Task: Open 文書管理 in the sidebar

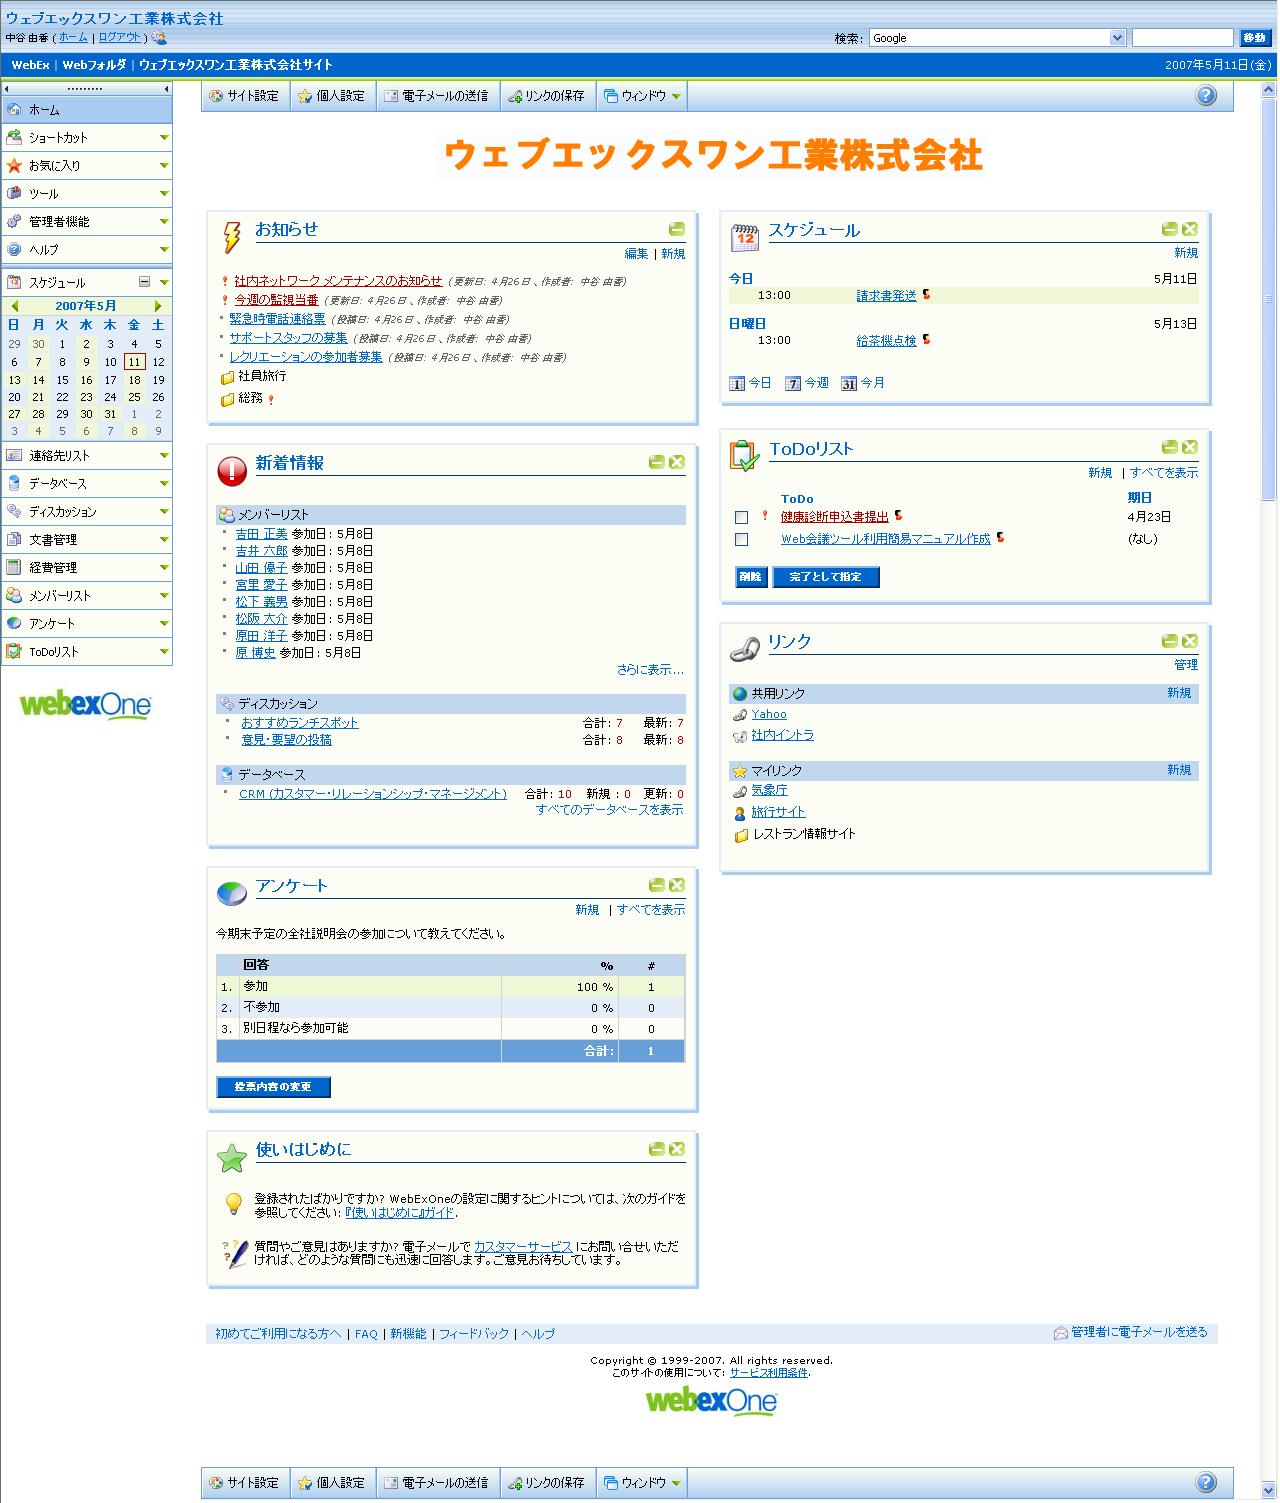Action: [86, 540]
